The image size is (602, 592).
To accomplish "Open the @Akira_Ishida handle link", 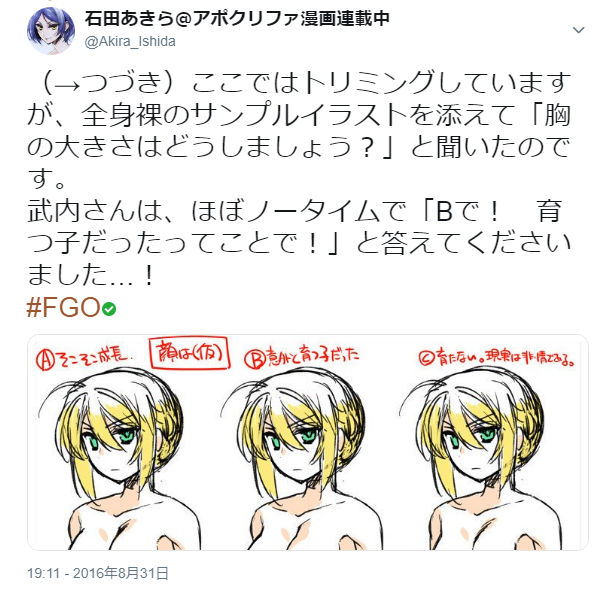I will pyautogui.click(x=130, y=41).
